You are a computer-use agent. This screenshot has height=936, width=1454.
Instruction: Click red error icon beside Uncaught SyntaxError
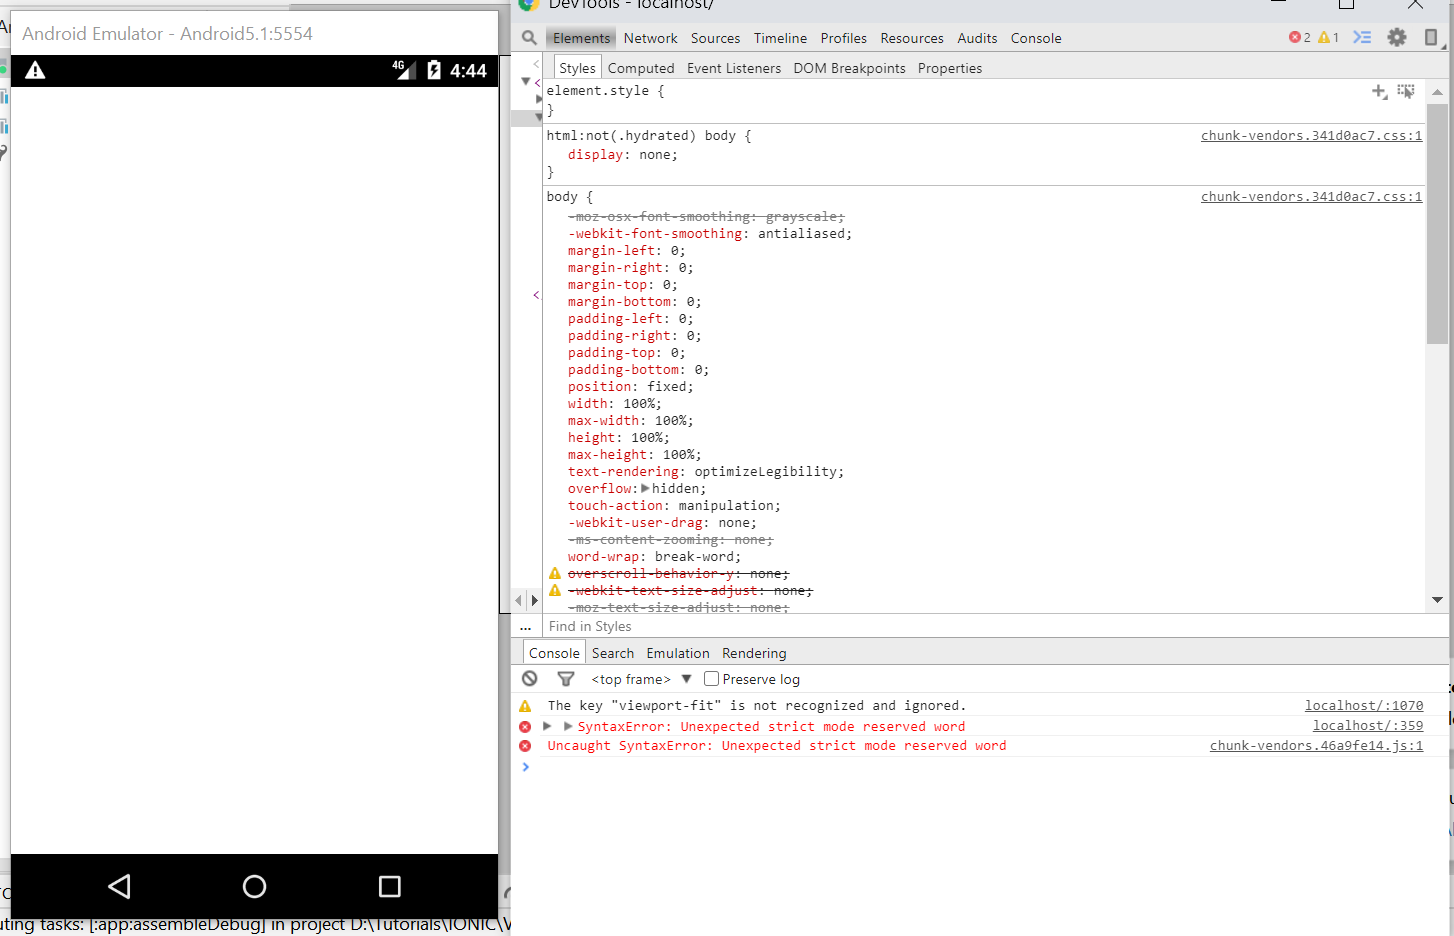(525, 746)
